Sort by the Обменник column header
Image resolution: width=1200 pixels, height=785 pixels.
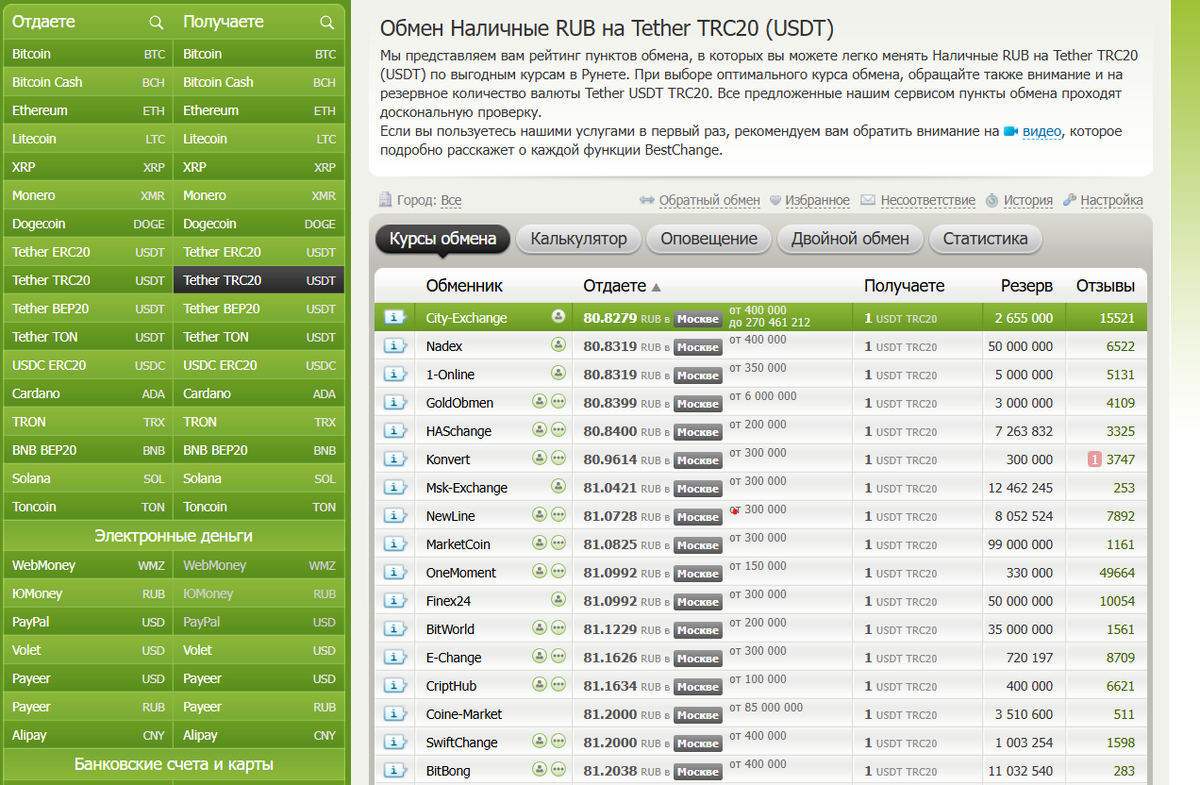coord(464,286)
